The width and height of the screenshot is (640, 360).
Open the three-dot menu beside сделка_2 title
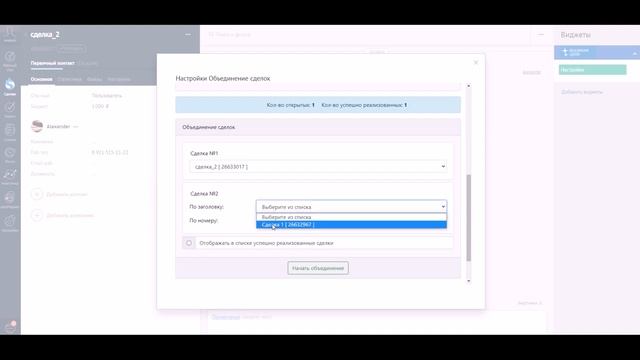pos(188,35)
